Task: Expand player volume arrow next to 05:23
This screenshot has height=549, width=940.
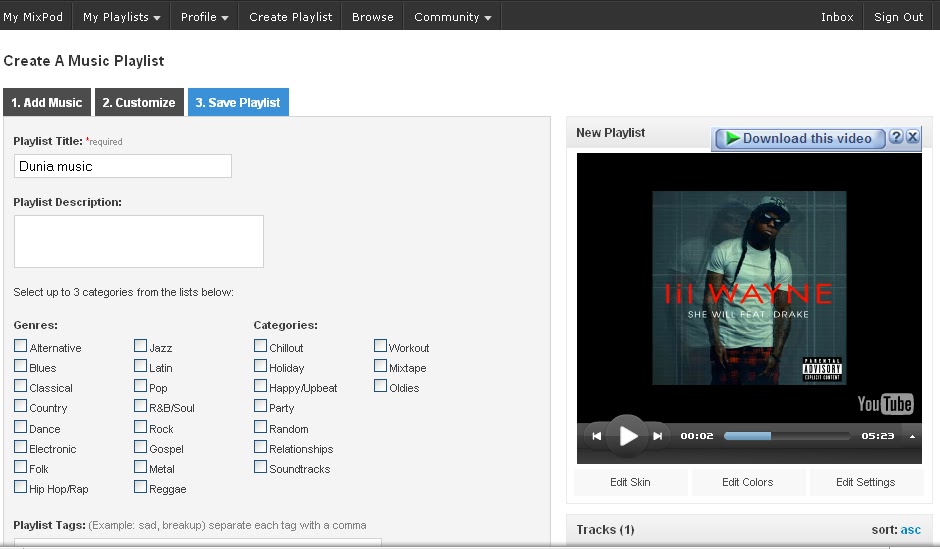Action: point(912,436)
